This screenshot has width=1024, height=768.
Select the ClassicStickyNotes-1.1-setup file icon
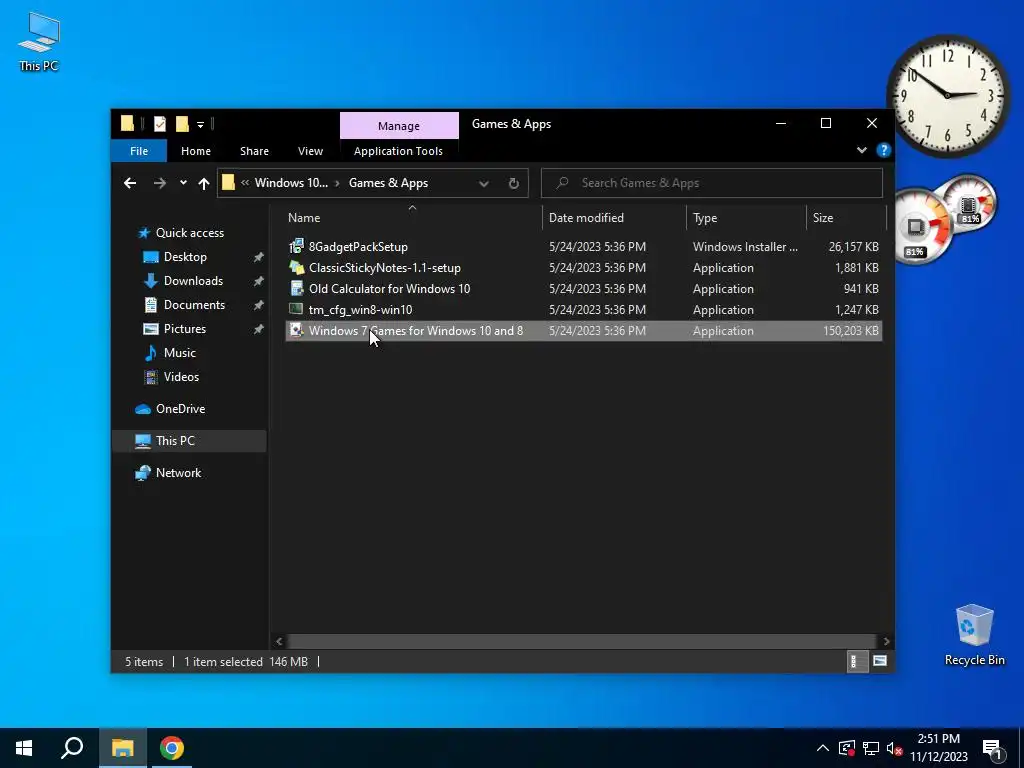coord(296,267)
